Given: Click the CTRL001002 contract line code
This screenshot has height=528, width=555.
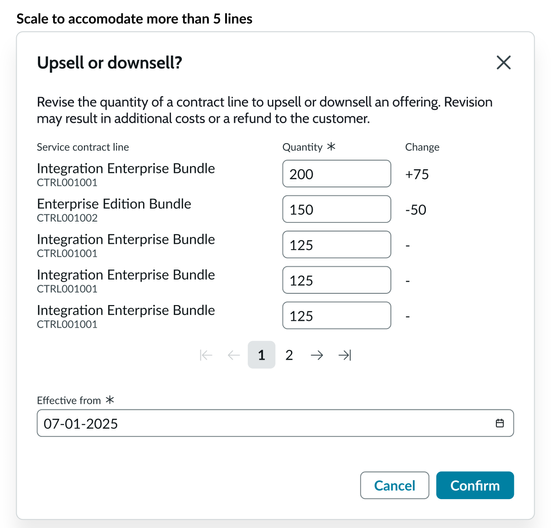Looking at the screenshot, I should click(67, 218).
